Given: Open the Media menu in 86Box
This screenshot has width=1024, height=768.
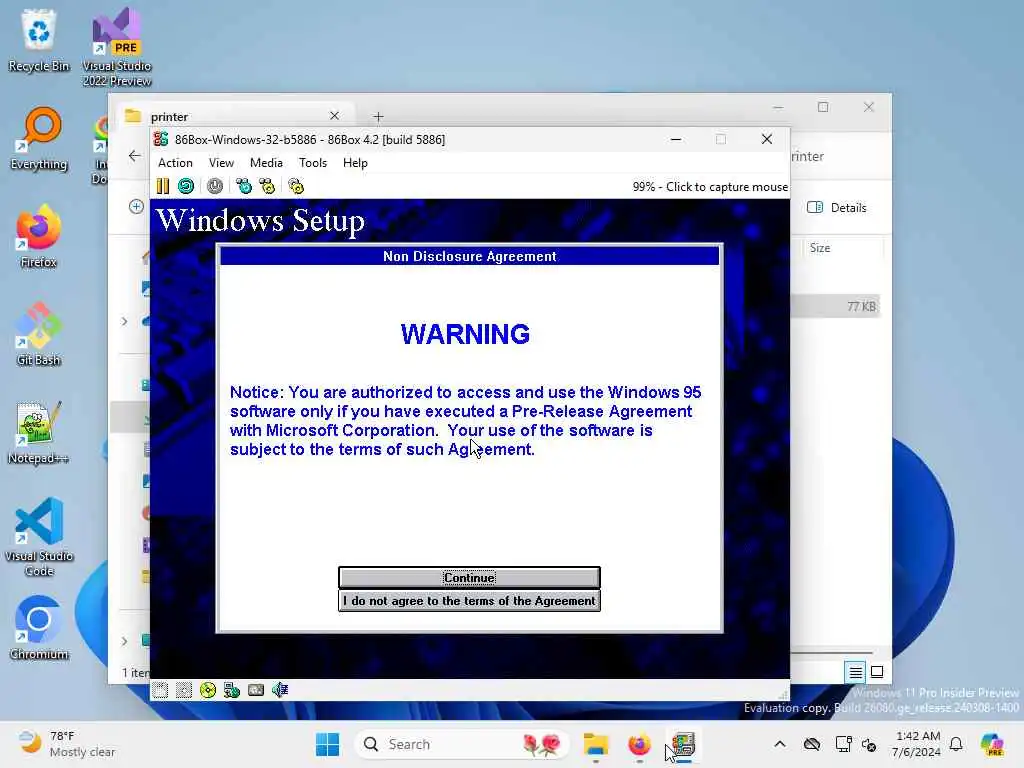Looking at the screenshot, I should click(266, 163).
